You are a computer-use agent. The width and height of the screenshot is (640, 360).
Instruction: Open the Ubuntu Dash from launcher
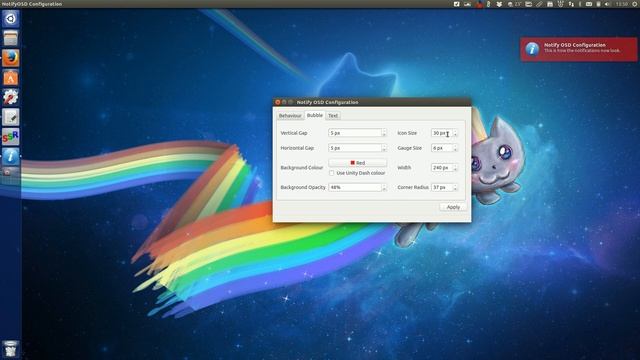click(11, 19)
